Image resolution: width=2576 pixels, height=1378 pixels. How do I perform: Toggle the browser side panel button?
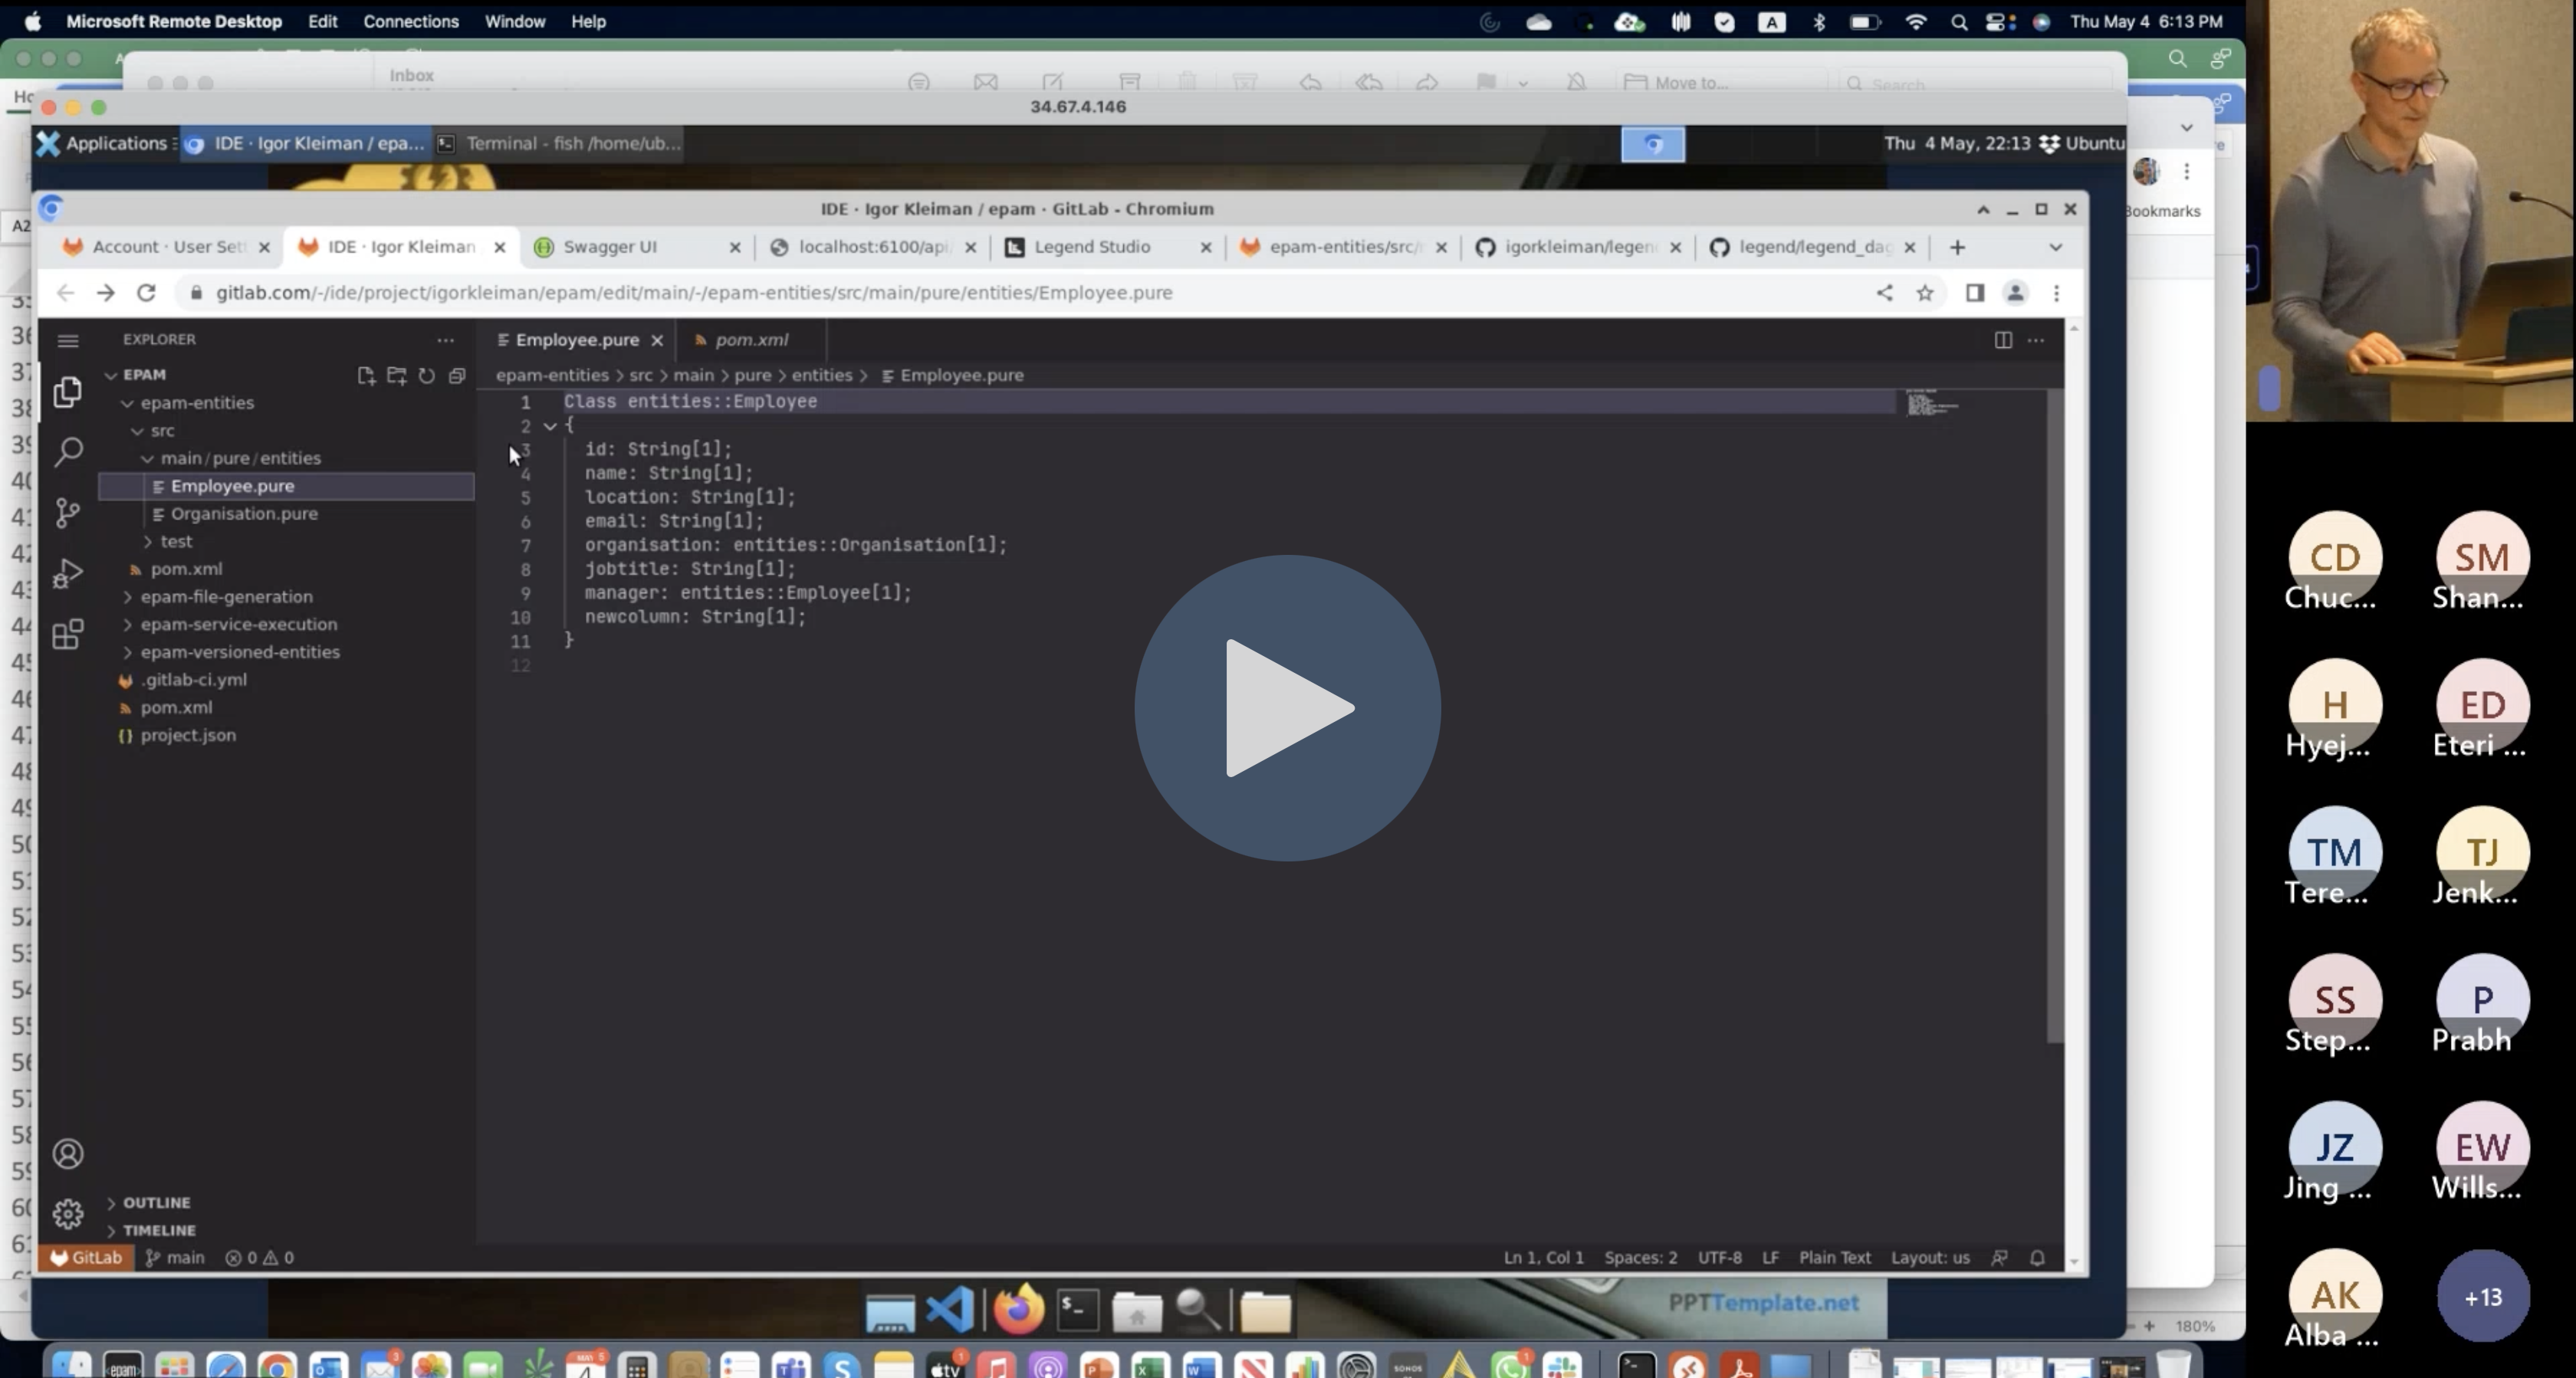click(x=1974, y=293)
